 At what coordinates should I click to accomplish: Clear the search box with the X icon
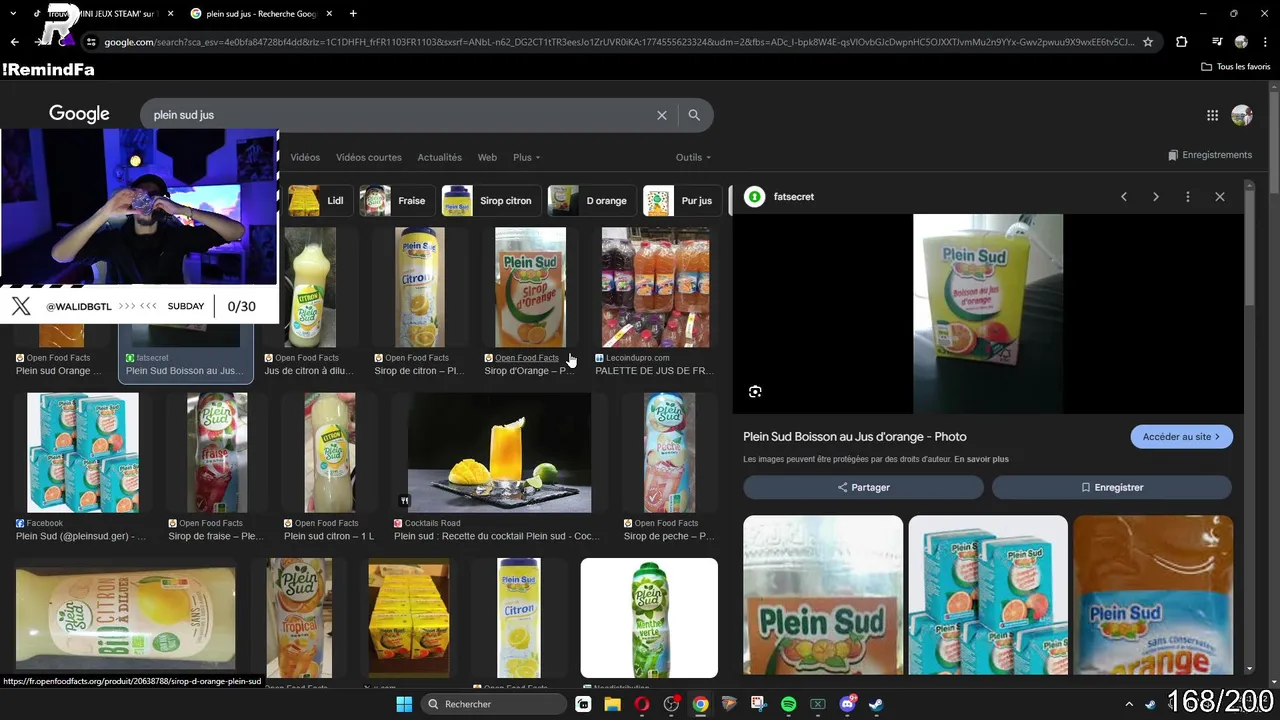coord(661,115)
